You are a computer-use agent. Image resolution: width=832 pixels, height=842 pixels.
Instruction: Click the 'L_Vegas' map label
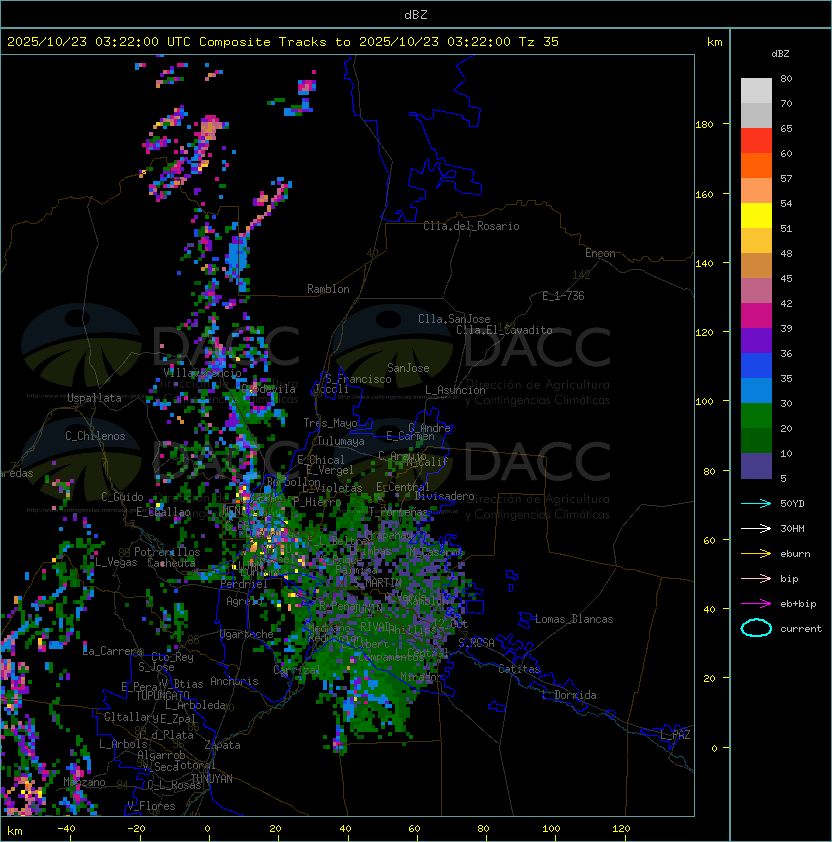117,562
